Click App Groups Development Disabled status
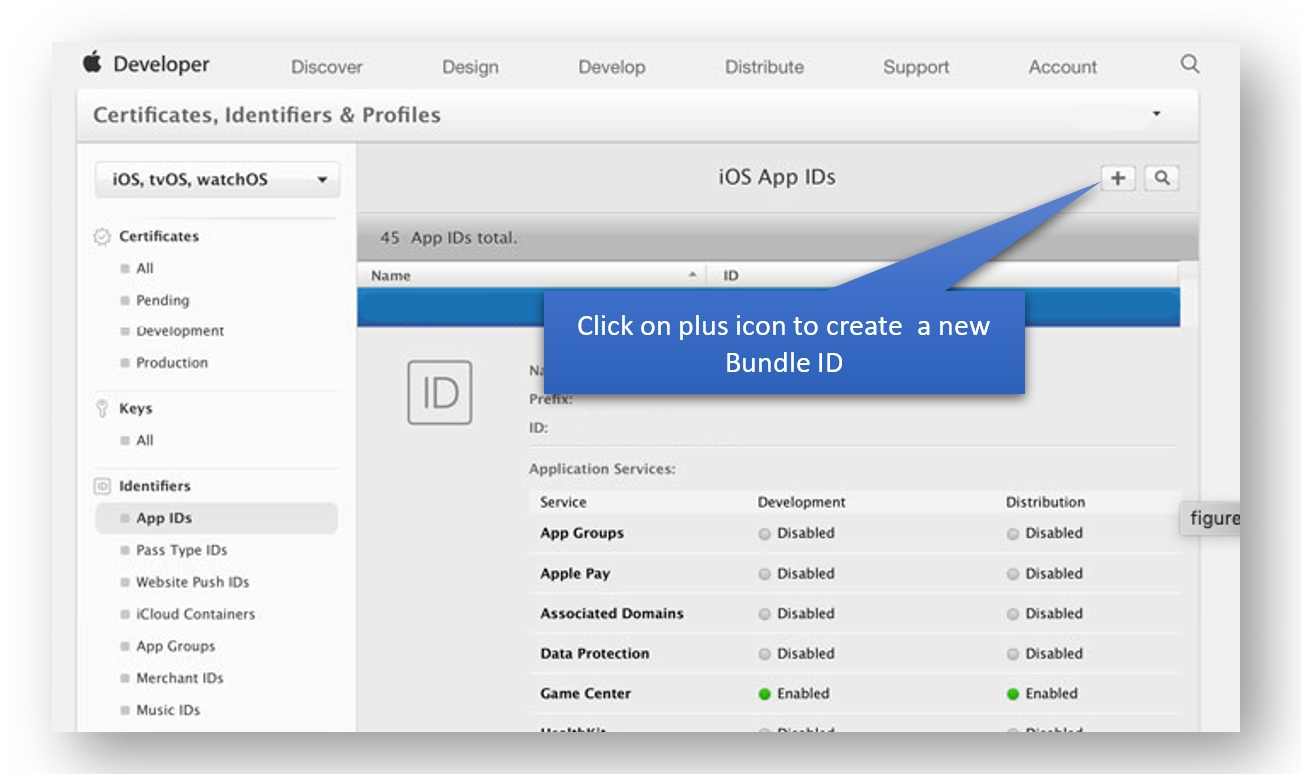1301x774 pixels. coord(796,533)
